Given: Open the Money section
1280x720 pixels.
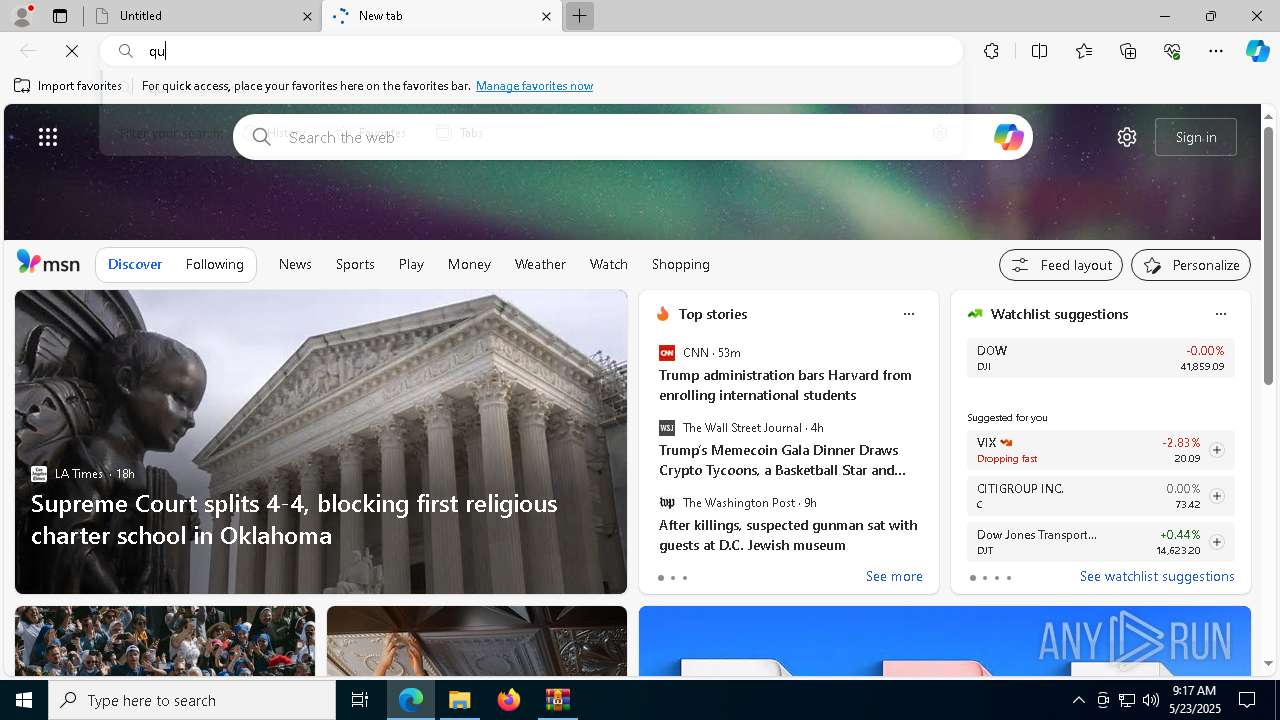Looking at the screenshot, I should coord(469,264).
